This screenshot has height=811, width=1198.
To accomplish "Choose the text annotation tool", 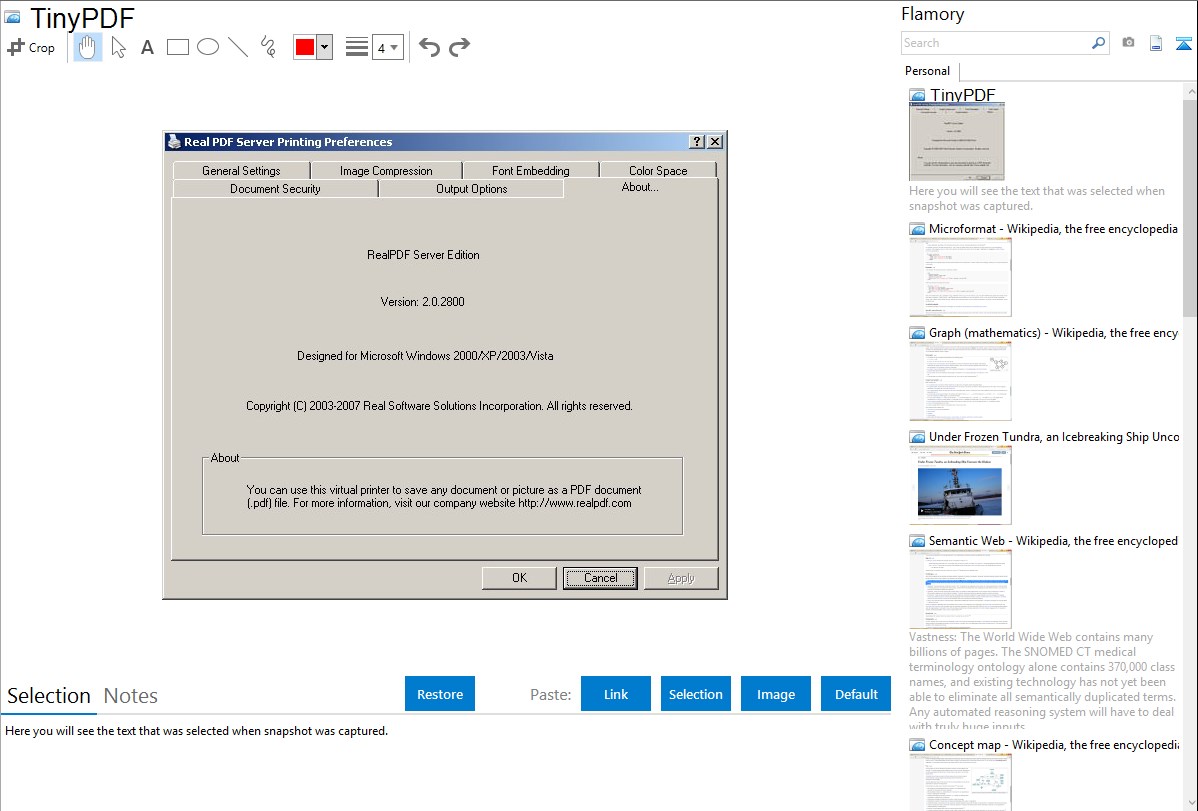I will pyautogui.click(x=147, y=47).
